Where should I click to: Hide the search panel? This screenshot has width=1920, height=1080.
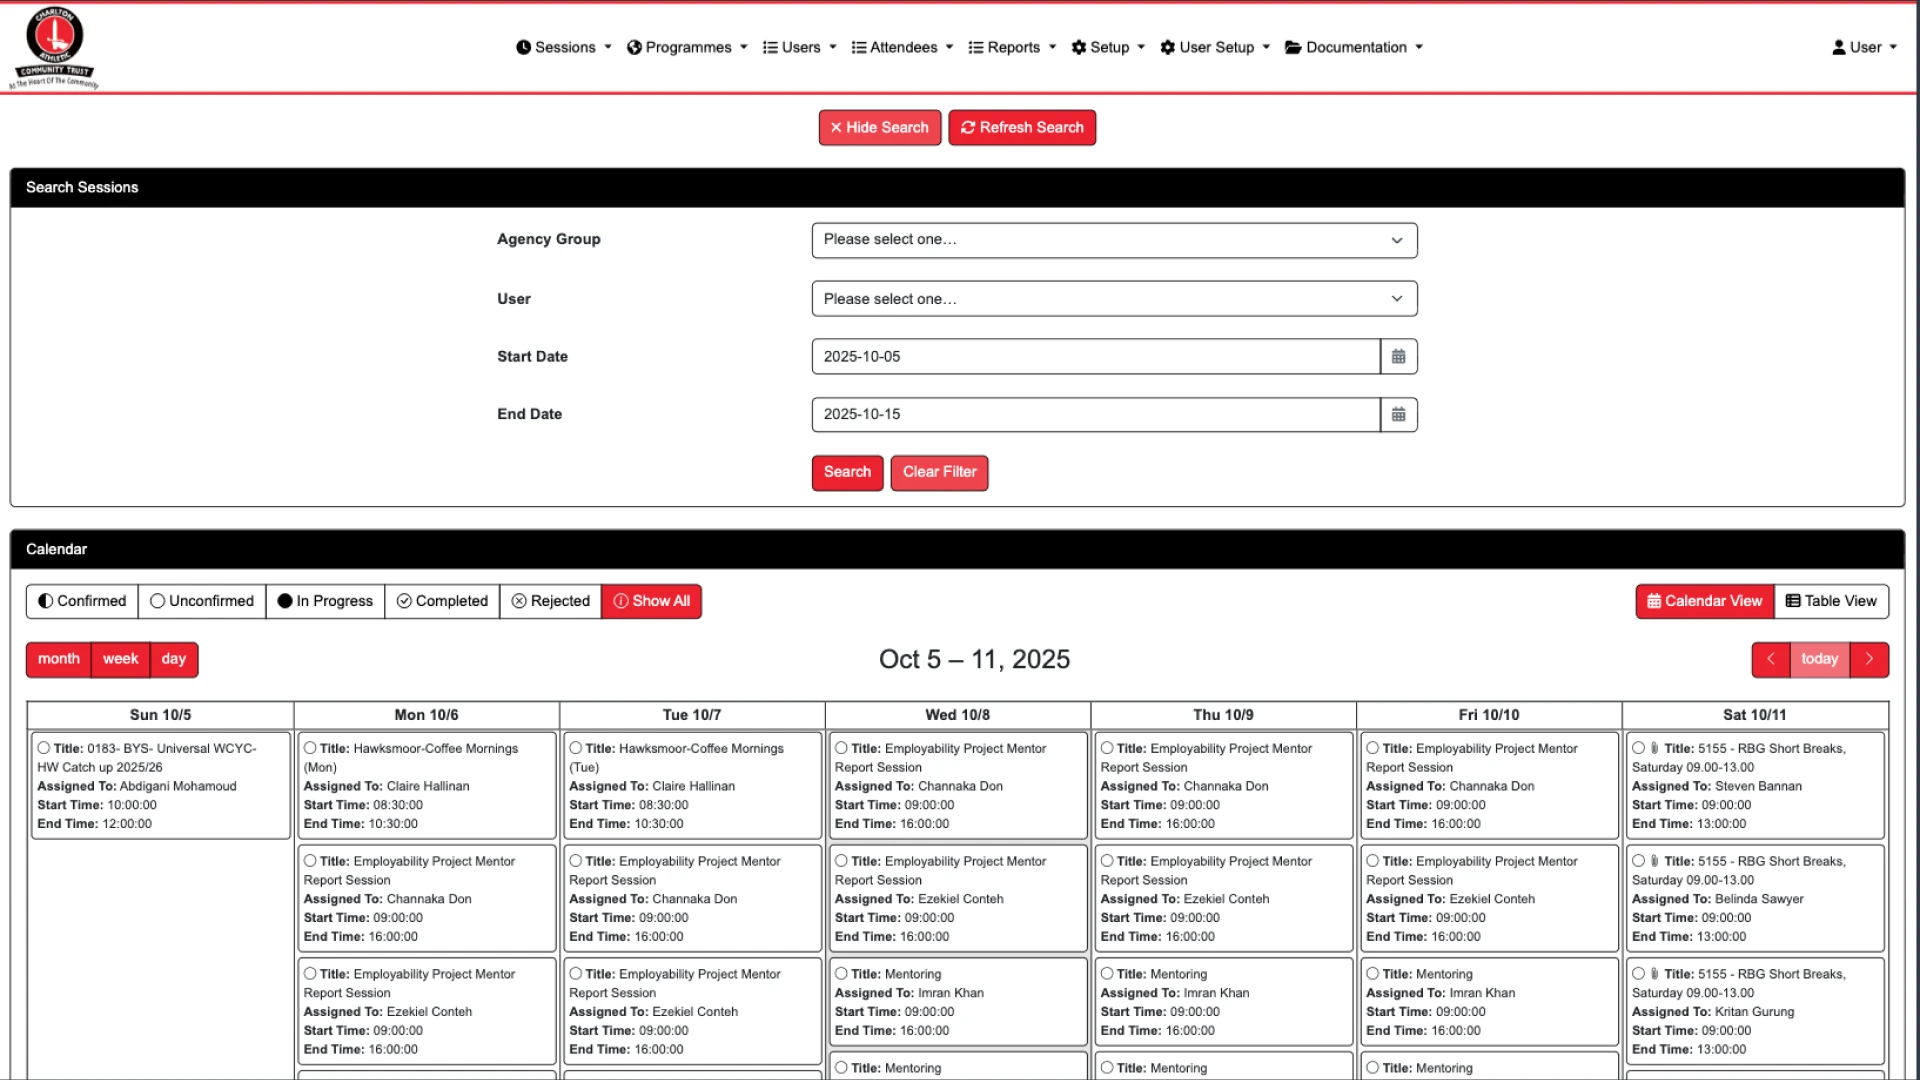point(879,128)
